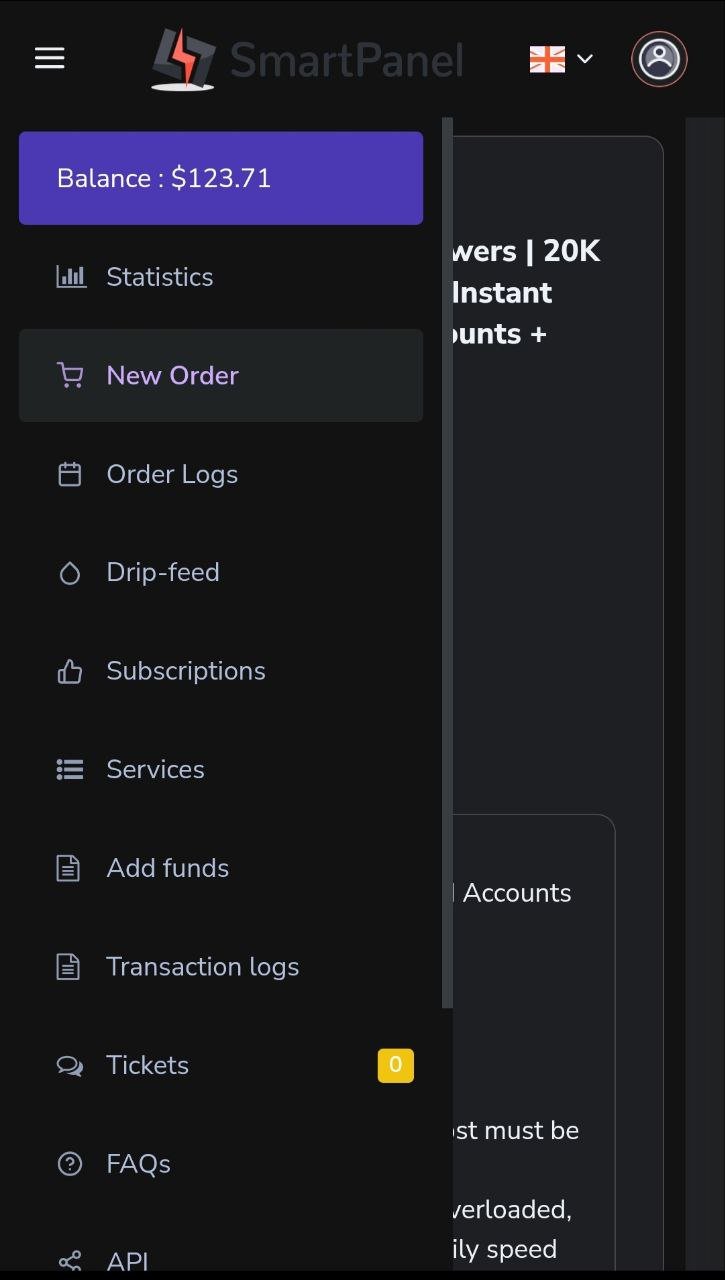Click the yellow tickets count badge
This screenshot has height=1280, width=725.
pos(395,1065)
